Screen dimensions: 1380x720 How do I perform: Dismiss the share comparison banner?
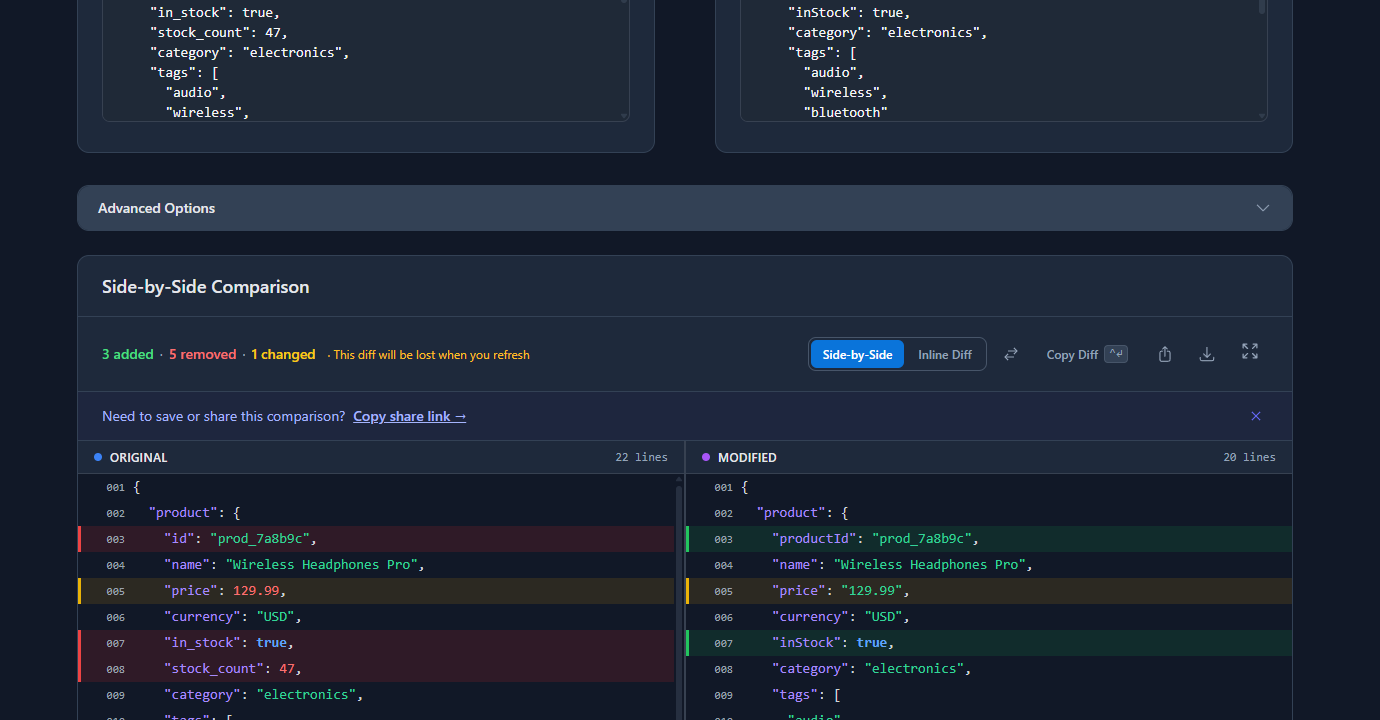click(1256, 416)
